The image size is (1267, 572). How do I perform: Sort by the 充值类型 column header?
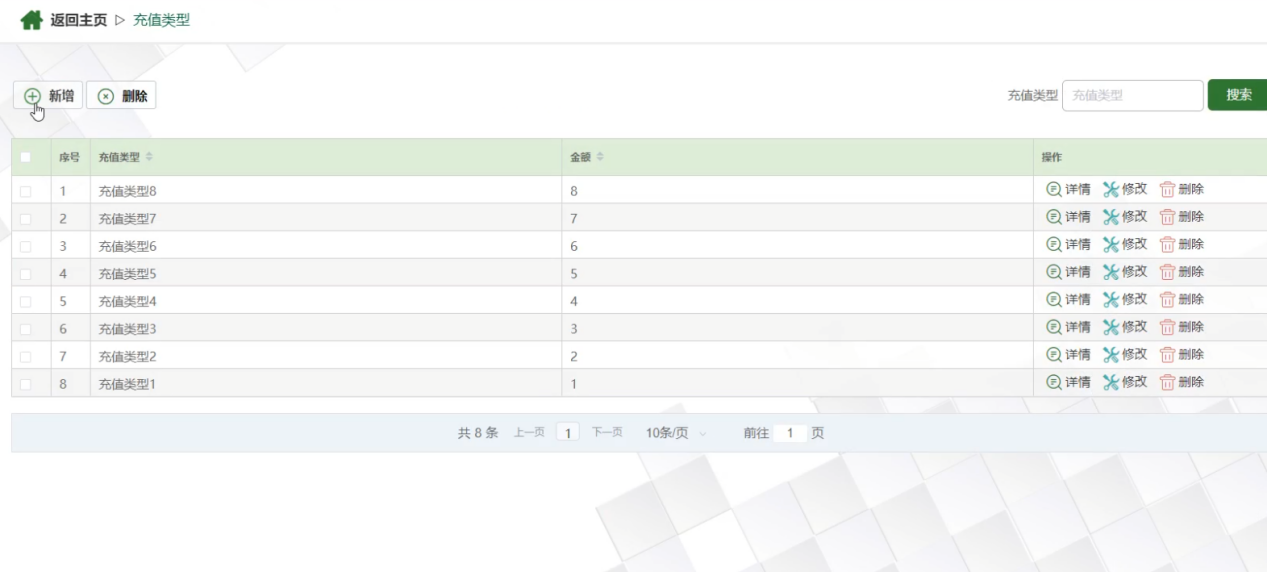pos(125,158)
